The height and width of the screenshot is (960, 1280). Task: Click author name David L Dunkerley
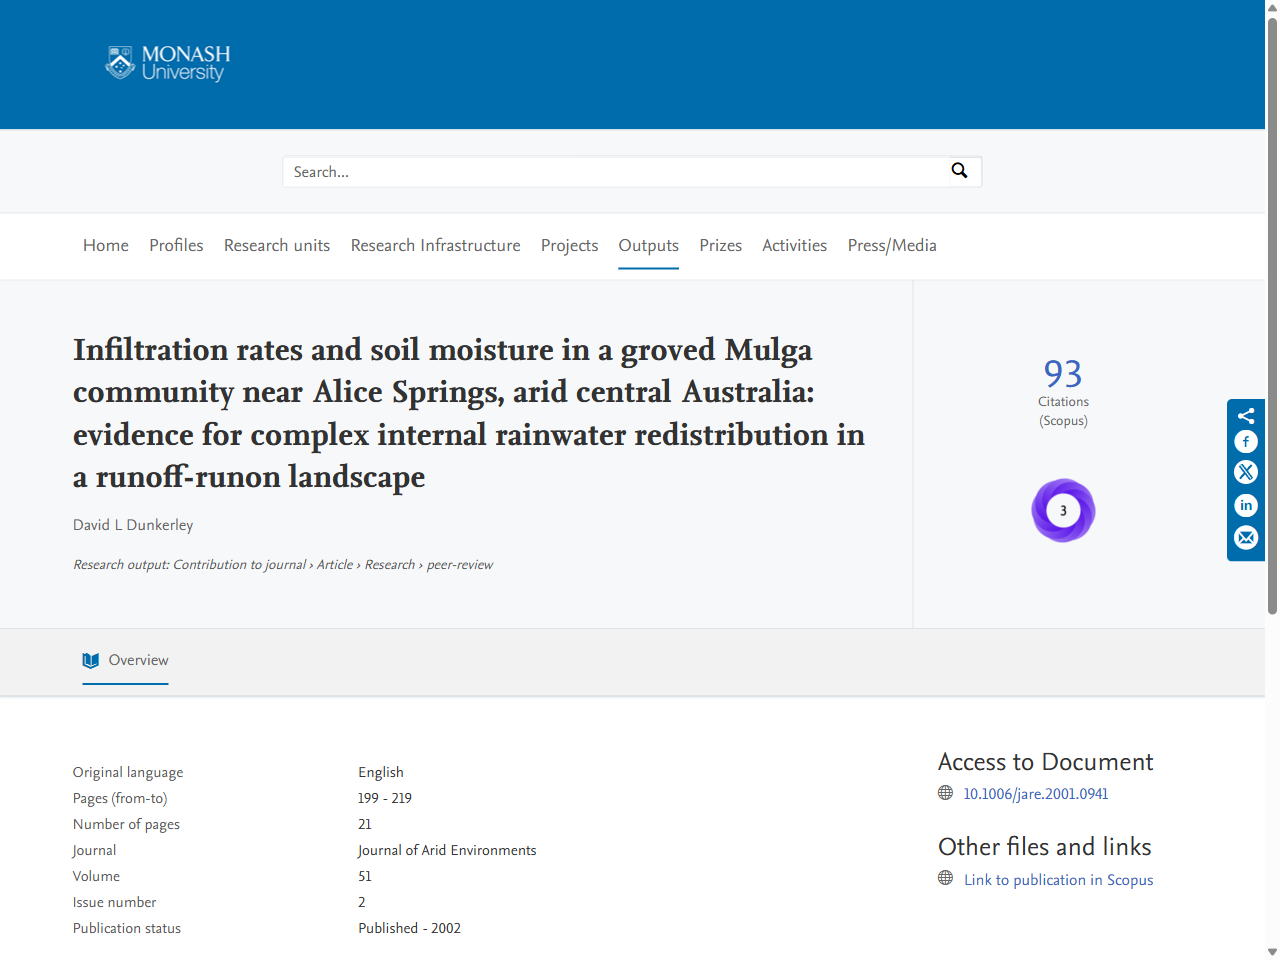pos(133,525)
